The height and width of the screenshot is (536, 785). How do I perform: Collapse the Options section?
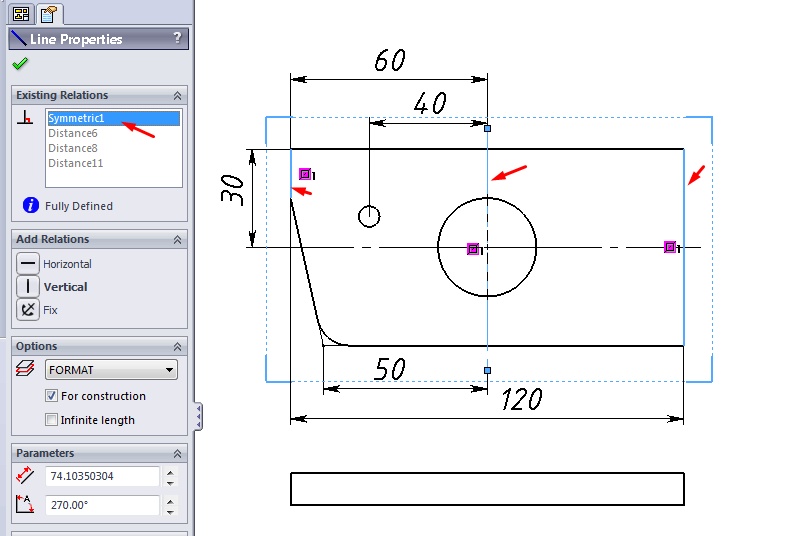tap(177, 346)
